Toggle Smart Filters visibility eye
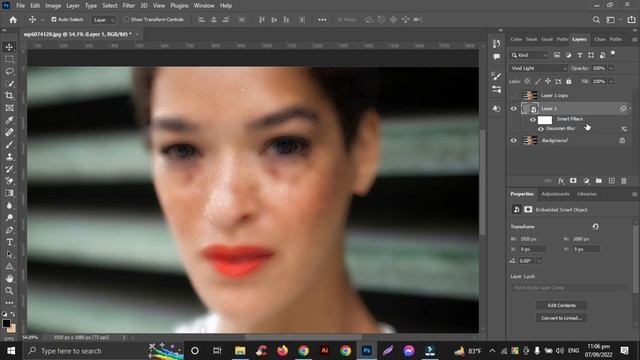 tap(533, 120)
